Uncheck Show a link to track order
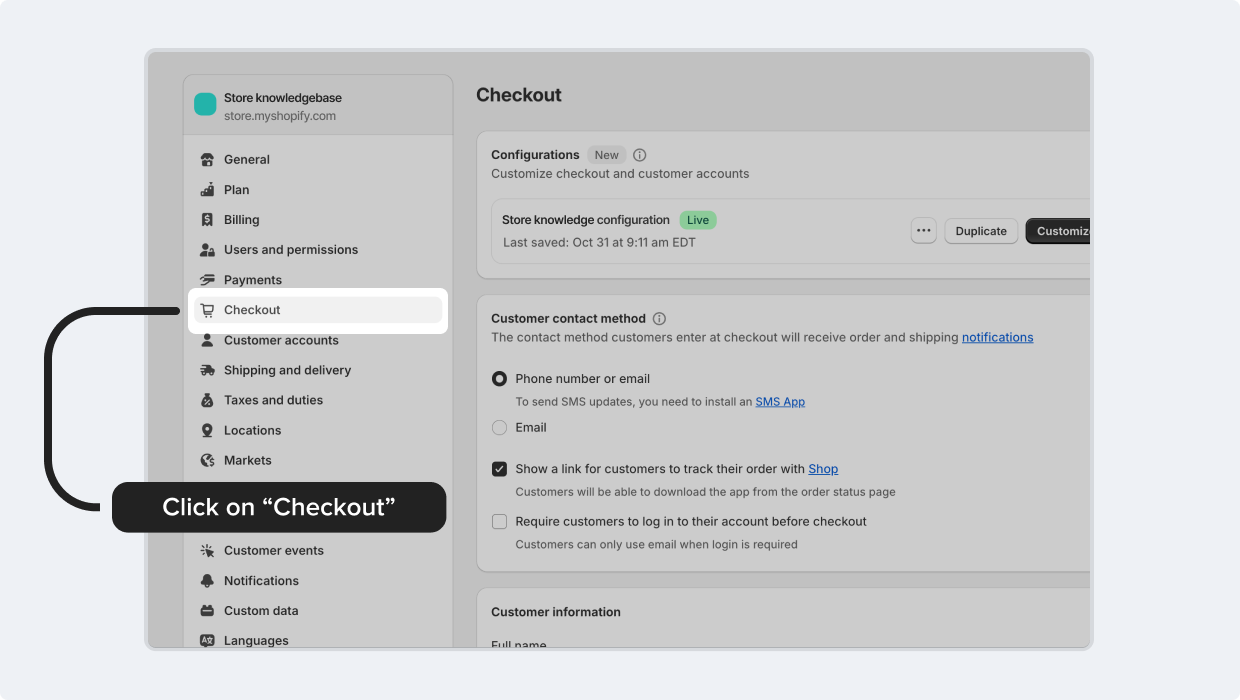Screen dimensions: 1240x700 pos(499,469)
